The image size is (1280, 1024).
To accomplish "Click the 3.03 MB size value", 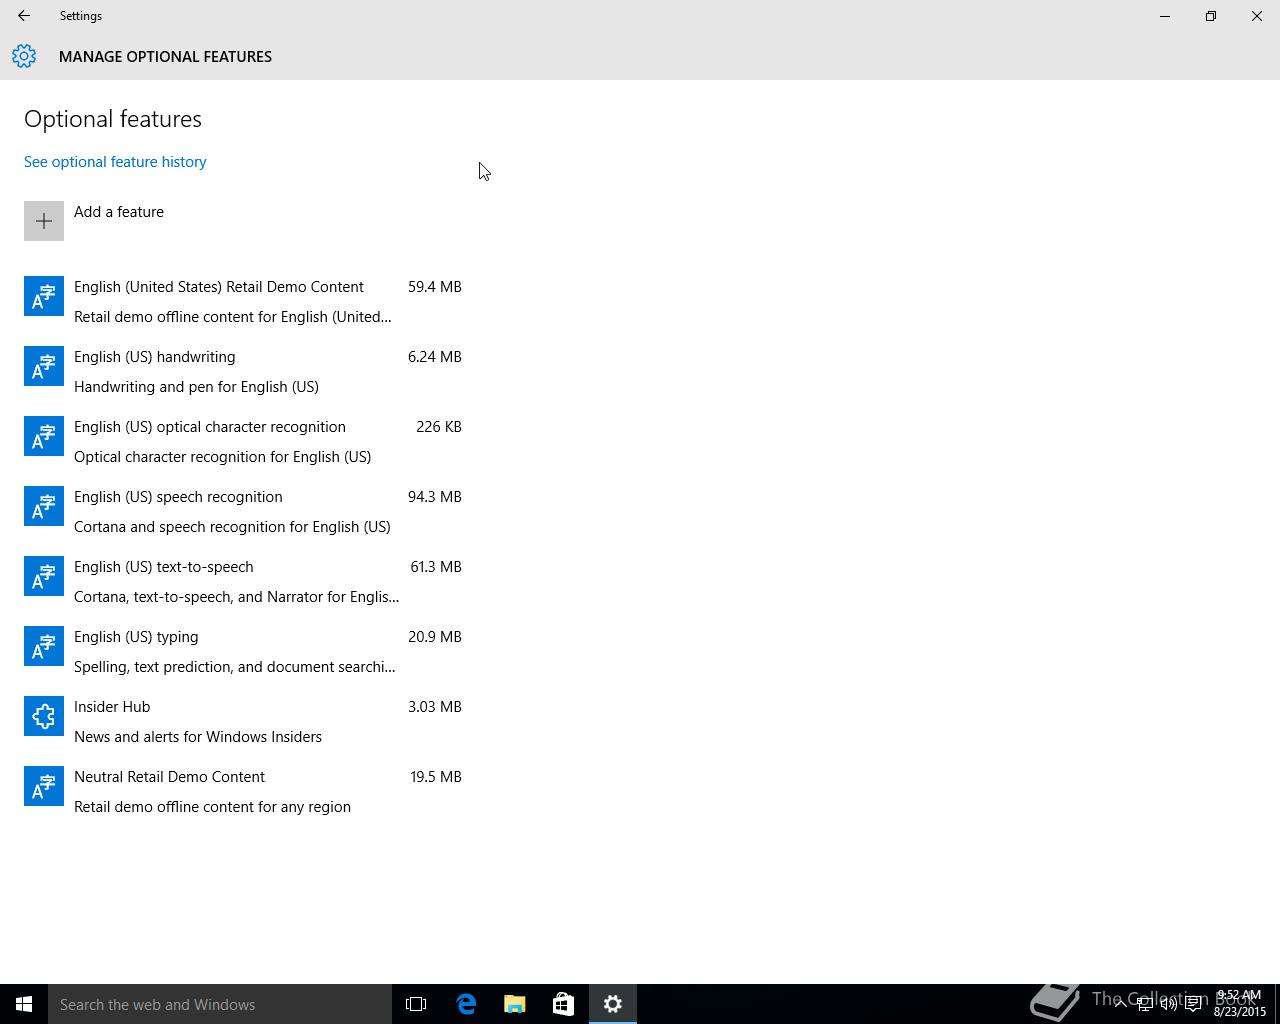I will pyautogui.click(x=435, y=707).
